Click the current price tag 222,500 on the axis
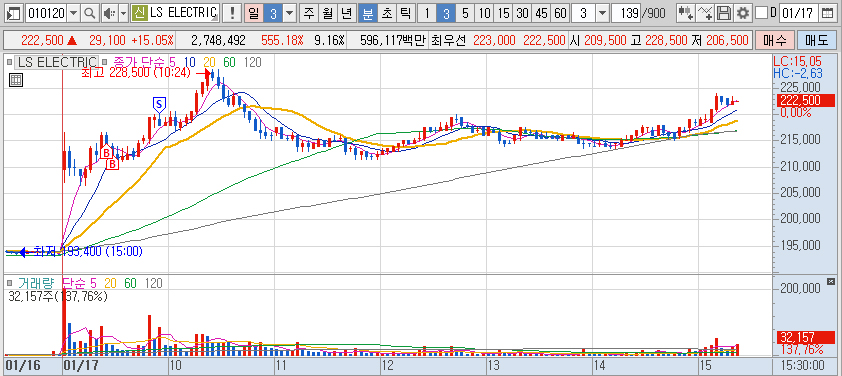This screenshot has width=842, height=376. pyautogui.click(x=806, y=100)
